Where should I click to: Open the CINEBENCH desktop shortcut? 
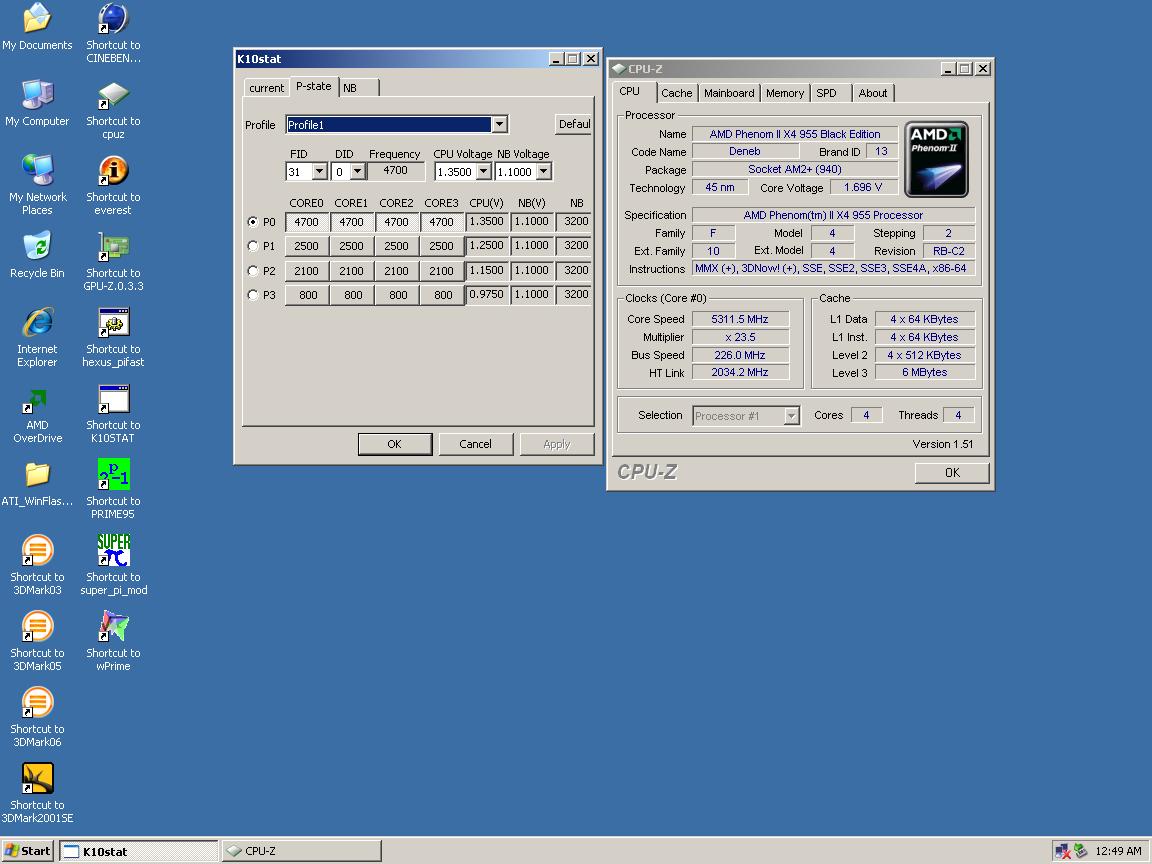pyautogui.click(x=113, y=20)
